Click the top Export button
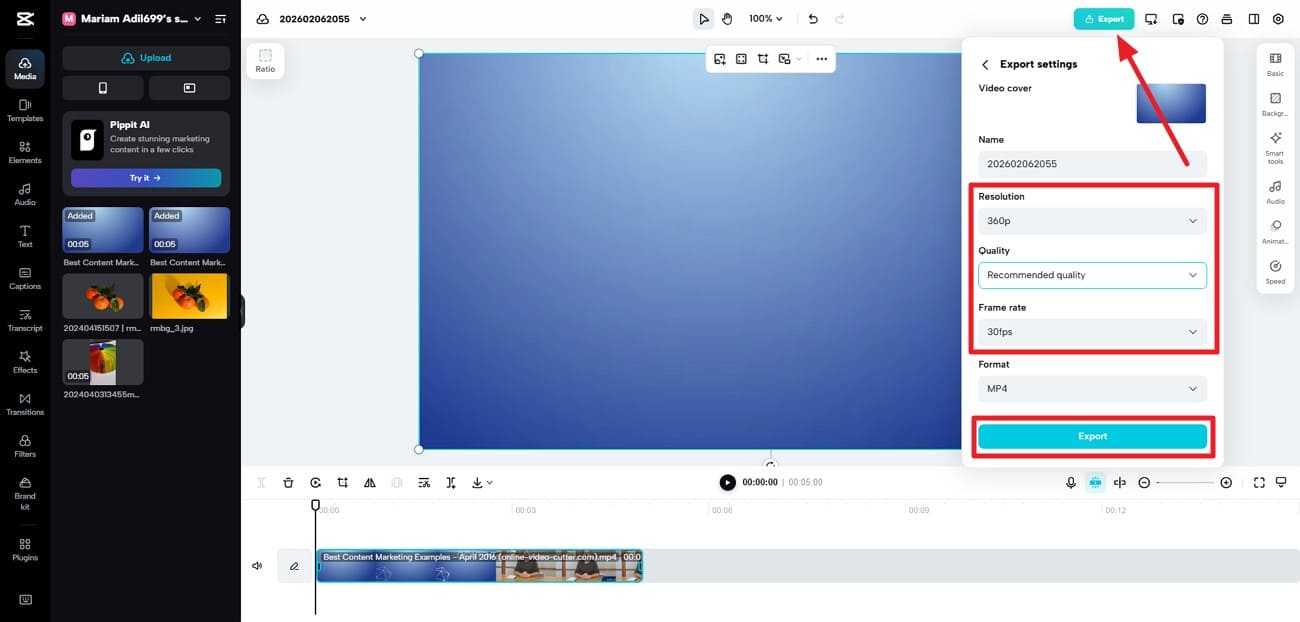The height and width of the screenshot is (622, 1300). pos(1104,19)
